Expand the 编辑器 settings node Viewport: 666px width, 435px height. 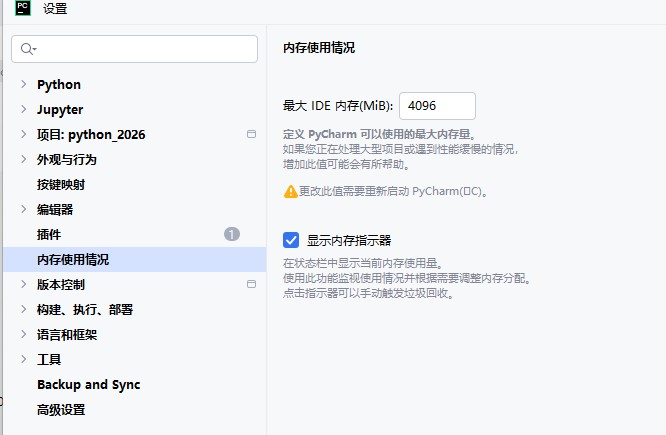(x=23, y=209)
